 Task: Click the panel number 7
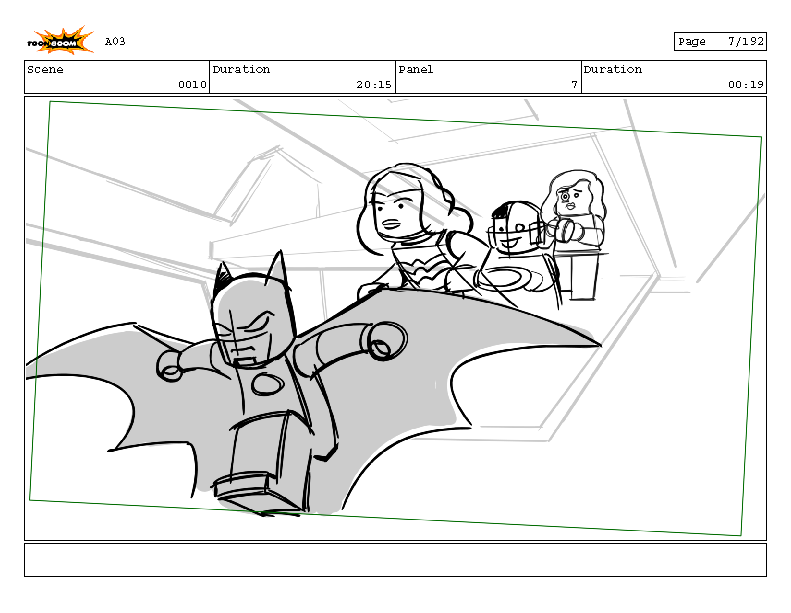point(574,85)
